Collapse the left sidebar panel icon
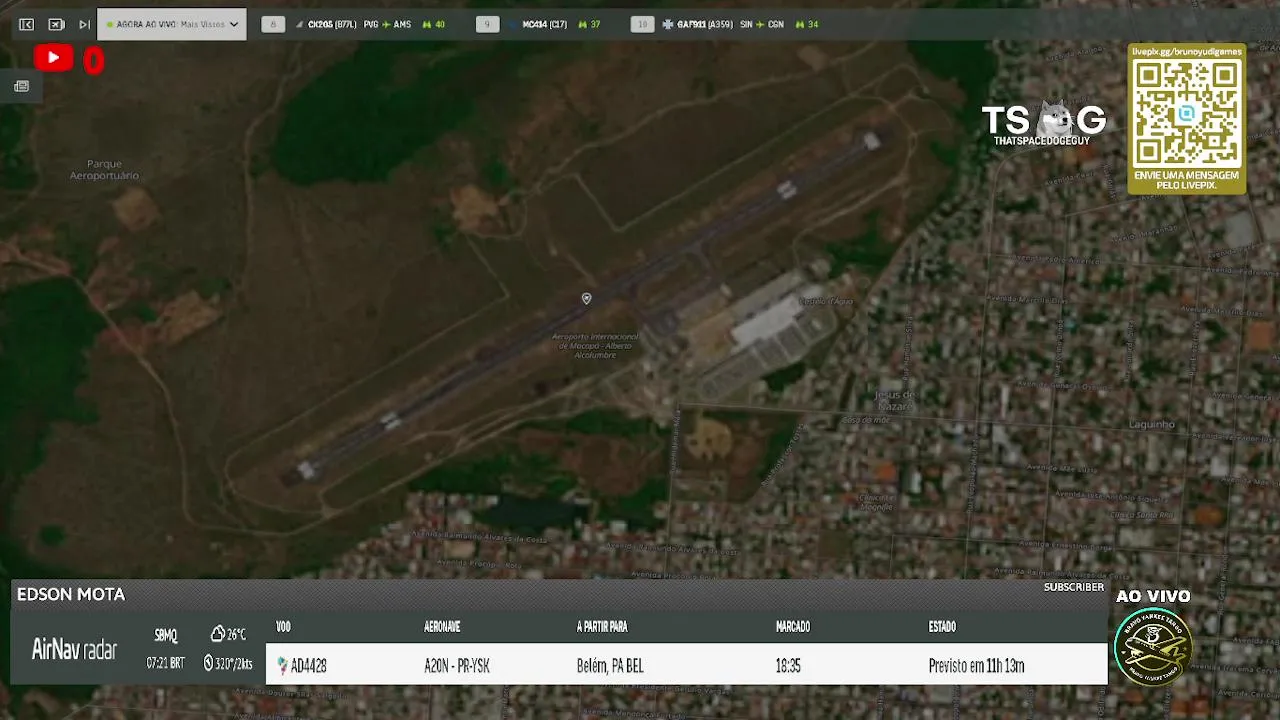 click(x=27, y=24)
